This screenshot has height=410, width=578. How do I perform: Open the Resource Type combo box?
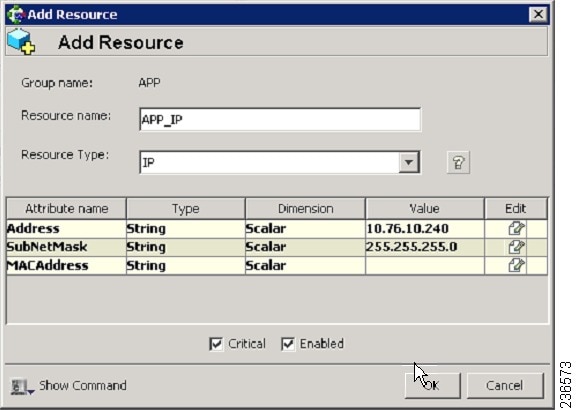(x=280, y=162)
